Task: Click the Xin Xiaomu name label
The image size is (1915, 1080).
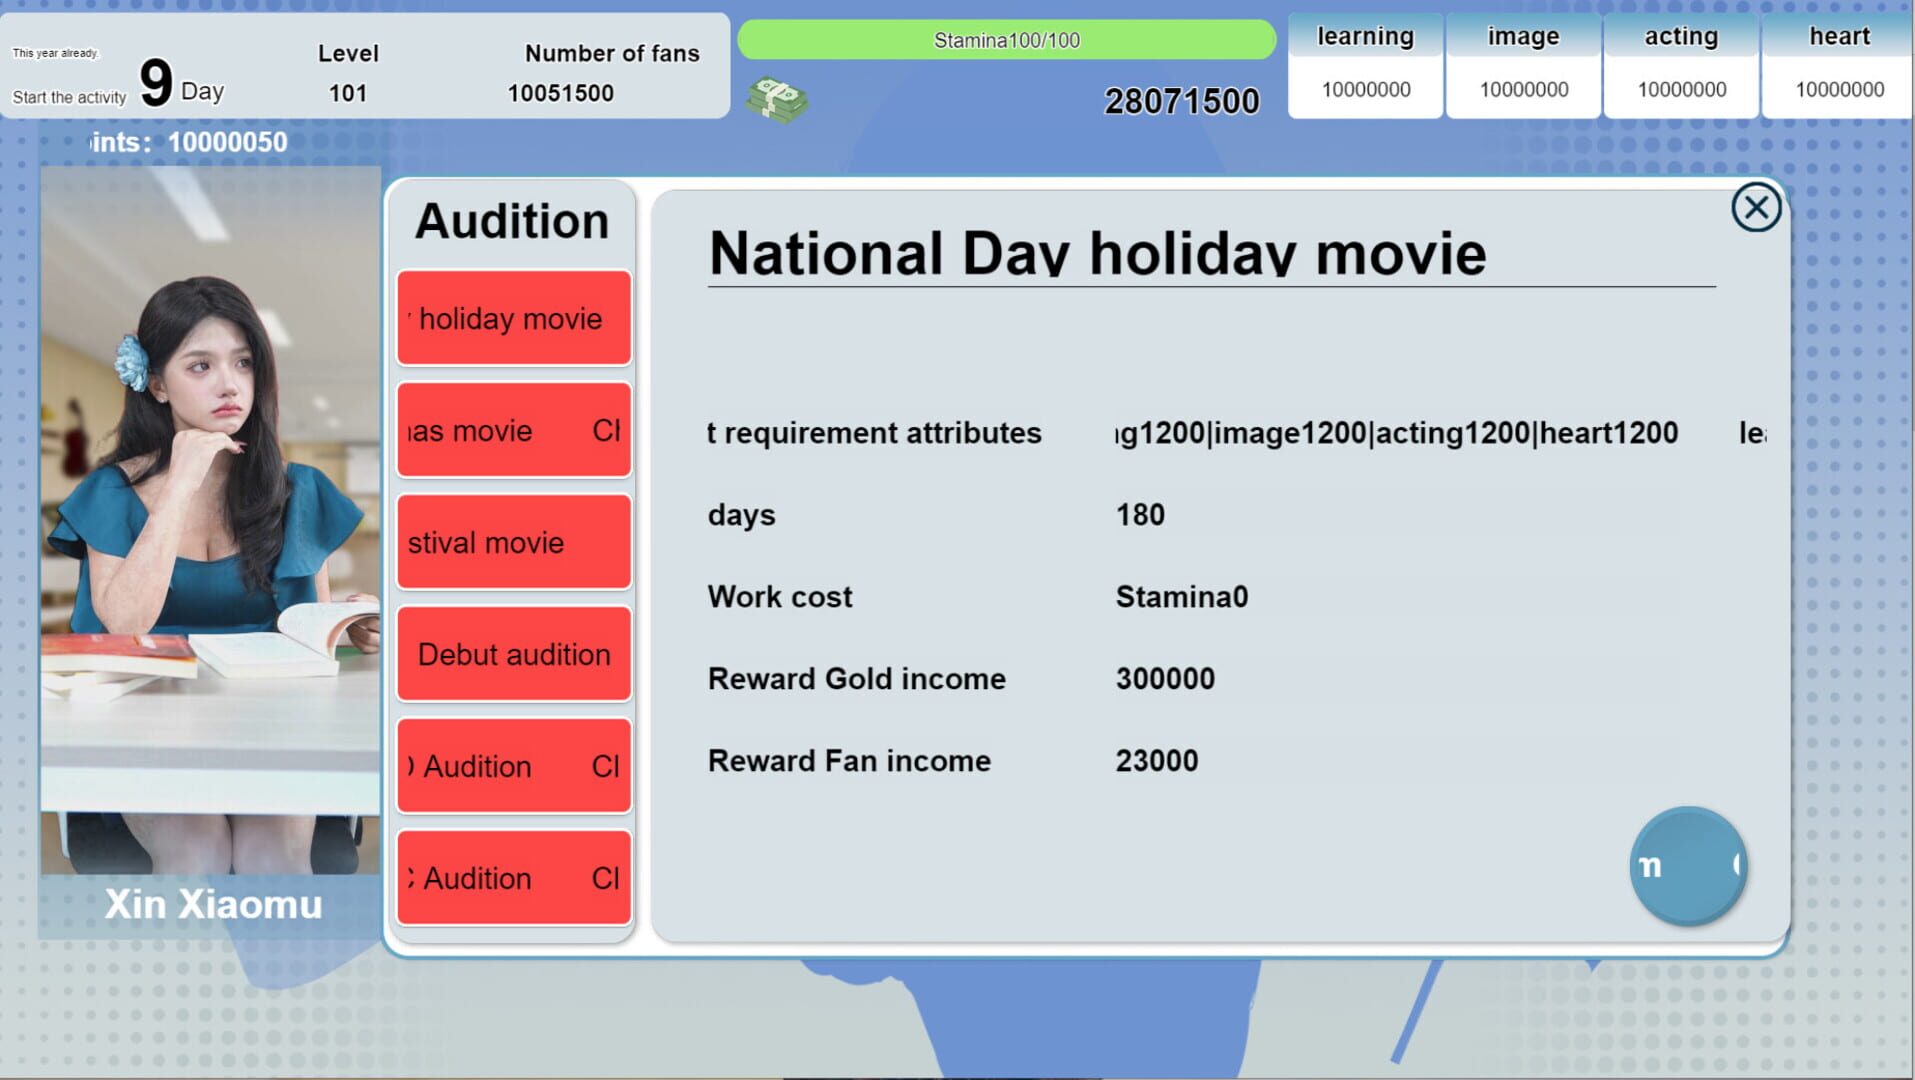Action: pos(213,904)
